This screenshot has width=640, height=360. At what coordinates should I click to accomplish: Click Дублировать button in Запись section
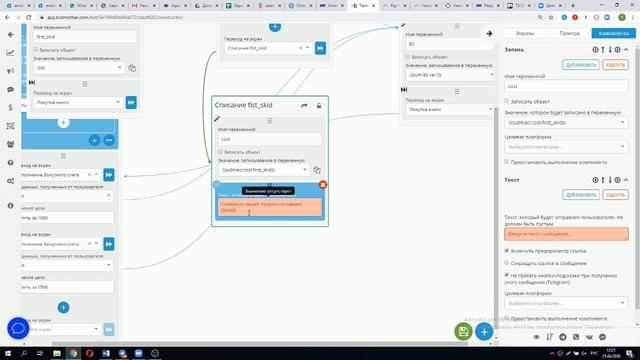[x=581, y=64]
